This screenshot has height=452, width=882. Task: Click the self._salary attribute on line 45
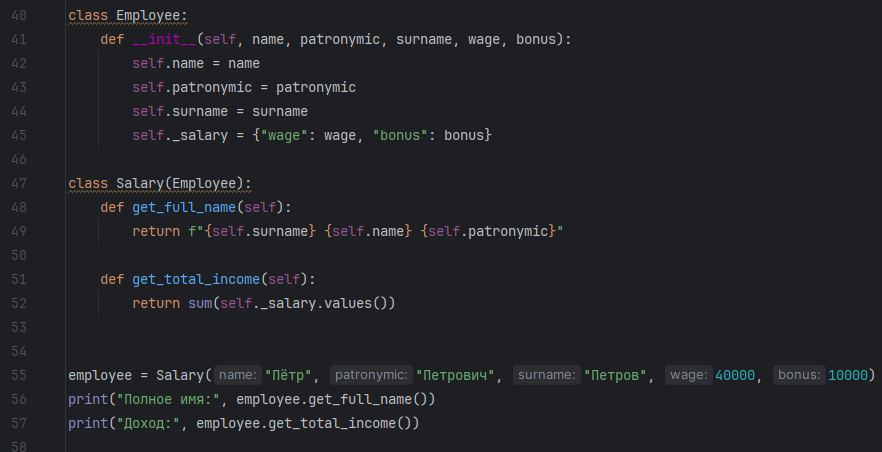point(180,135)
